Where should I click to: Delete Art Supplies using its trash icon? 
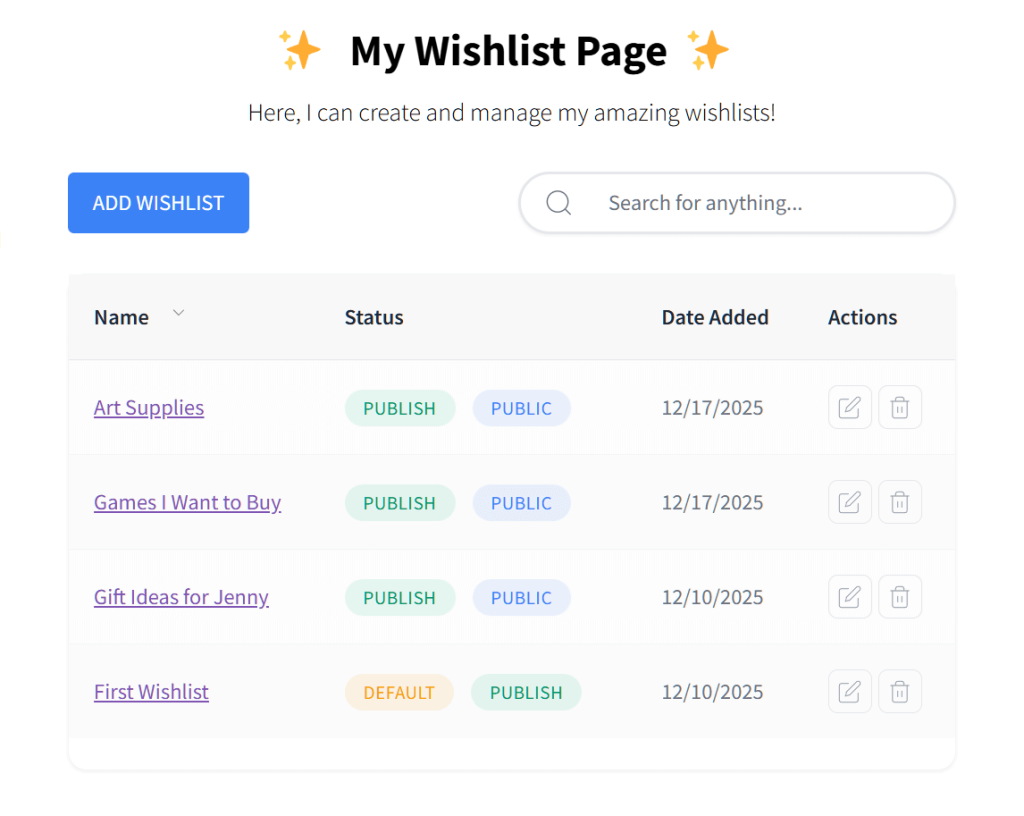coord(899,407)
